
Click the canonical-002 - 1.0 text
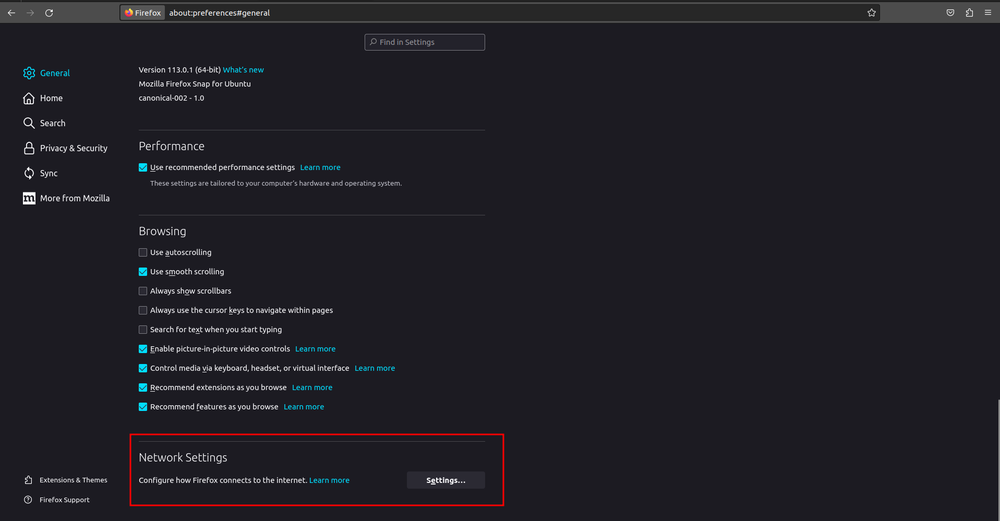tap(172, 98)
